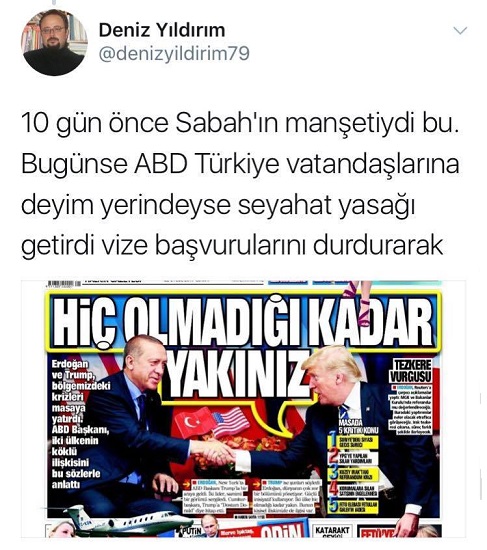
Task: Select the tweet text about Sabah's manşet
Action: coord(240,184)
